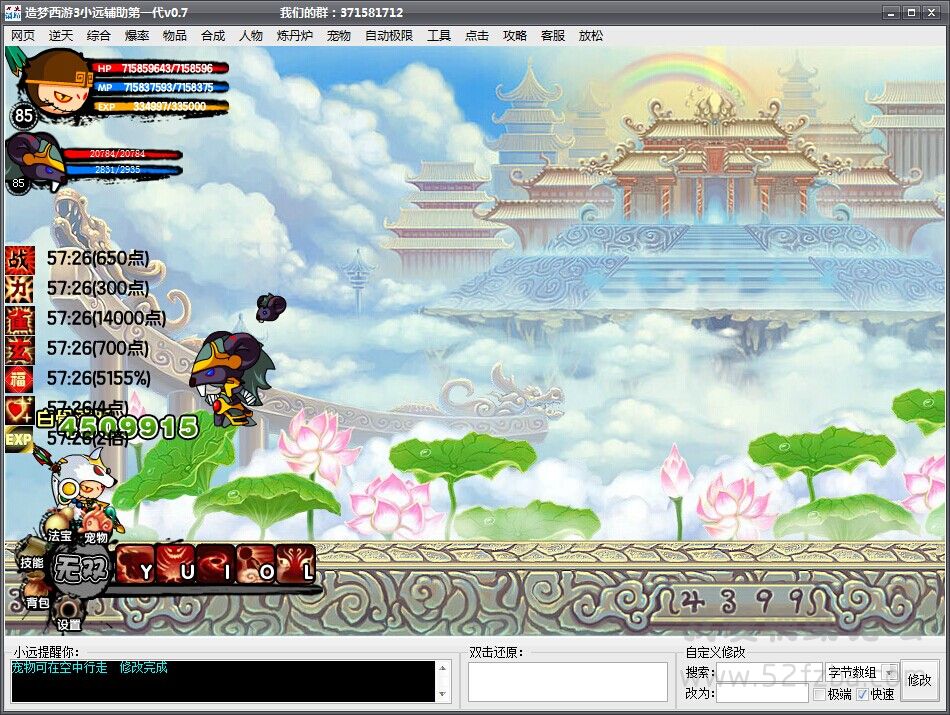Open the 工具 menu
This screenshot has height=715, width=950.
tap(439, 36)
